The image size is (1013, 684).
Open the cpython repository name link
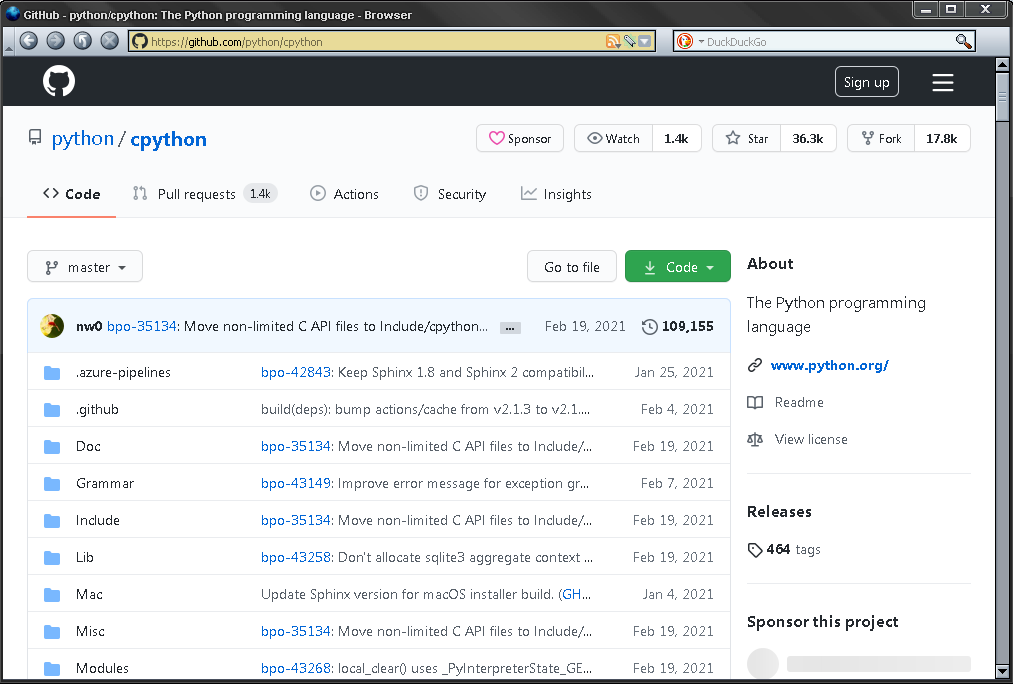[x=169, y=139]
